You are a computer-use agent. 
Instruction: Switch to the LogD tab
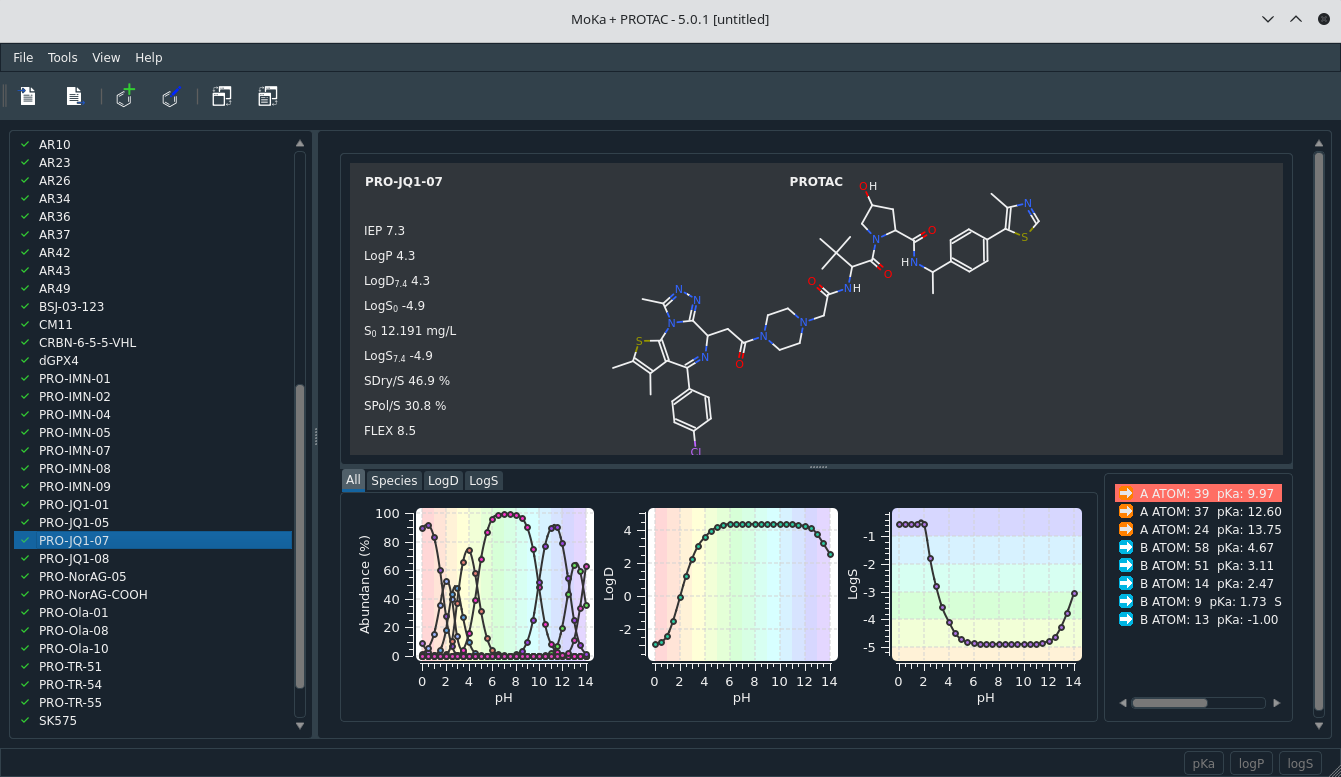click(x=443, y=480)
